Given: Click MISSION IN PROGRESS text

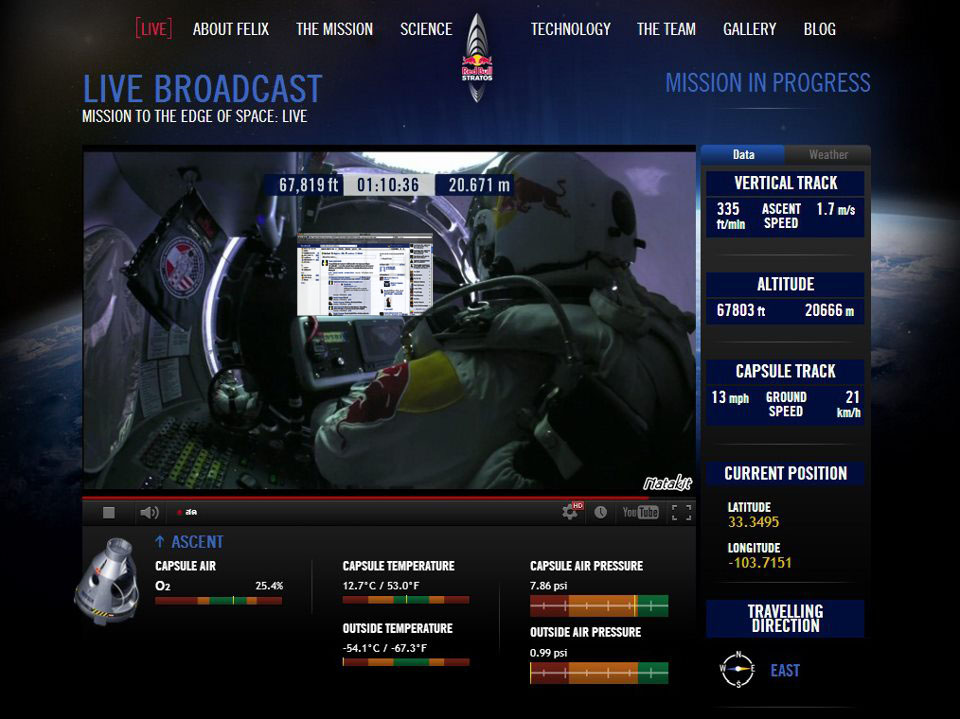Looking at the screenshot, I should [x=768, y=83].
